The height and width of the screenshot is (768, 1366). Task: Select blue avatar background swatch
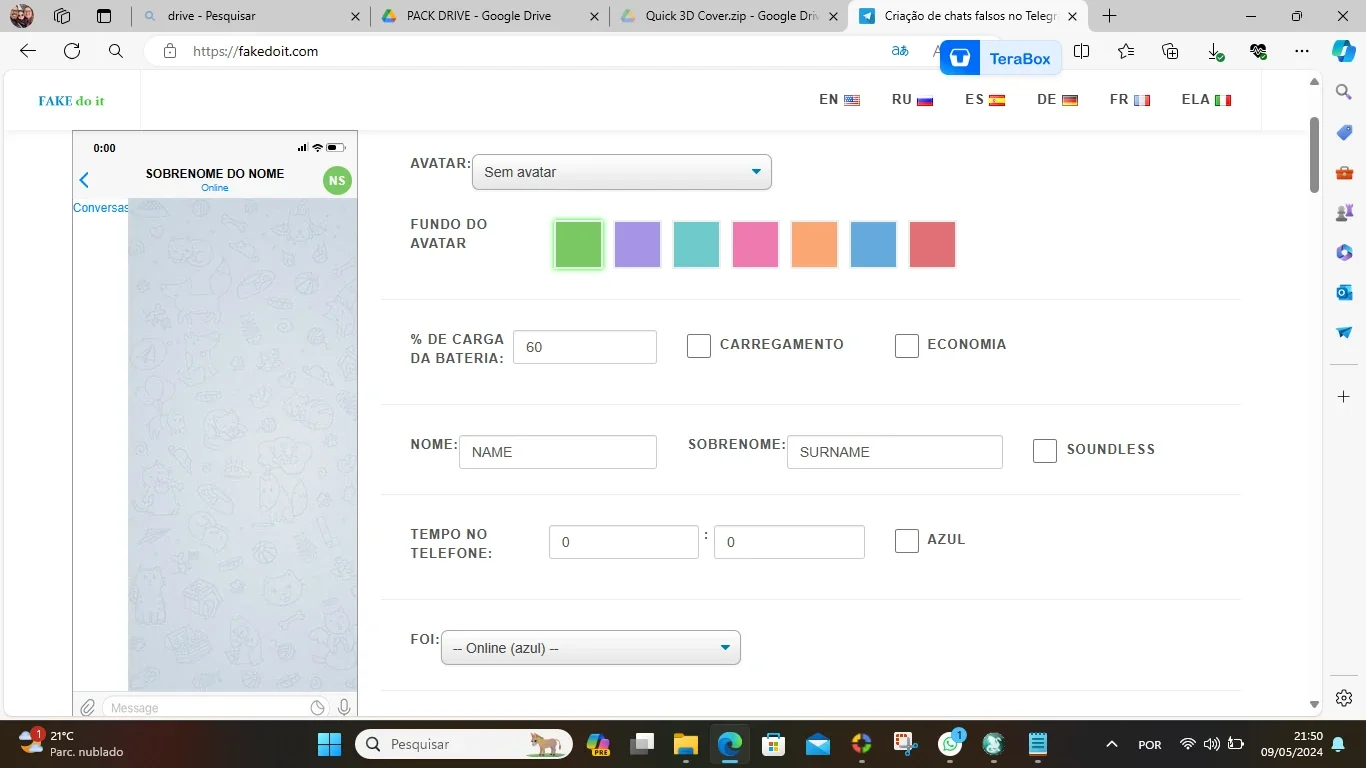874,245
